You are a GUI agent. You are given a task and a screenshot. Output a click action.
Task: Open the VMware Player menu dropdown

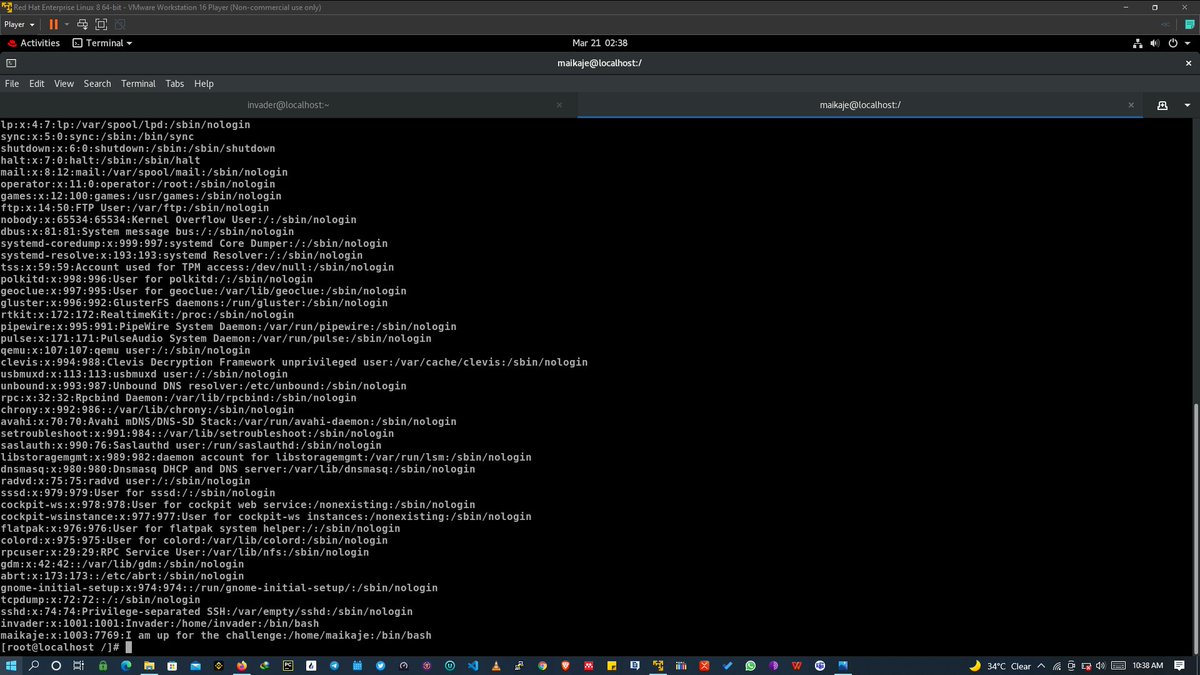pyautogui.click(x=20, y=24)
